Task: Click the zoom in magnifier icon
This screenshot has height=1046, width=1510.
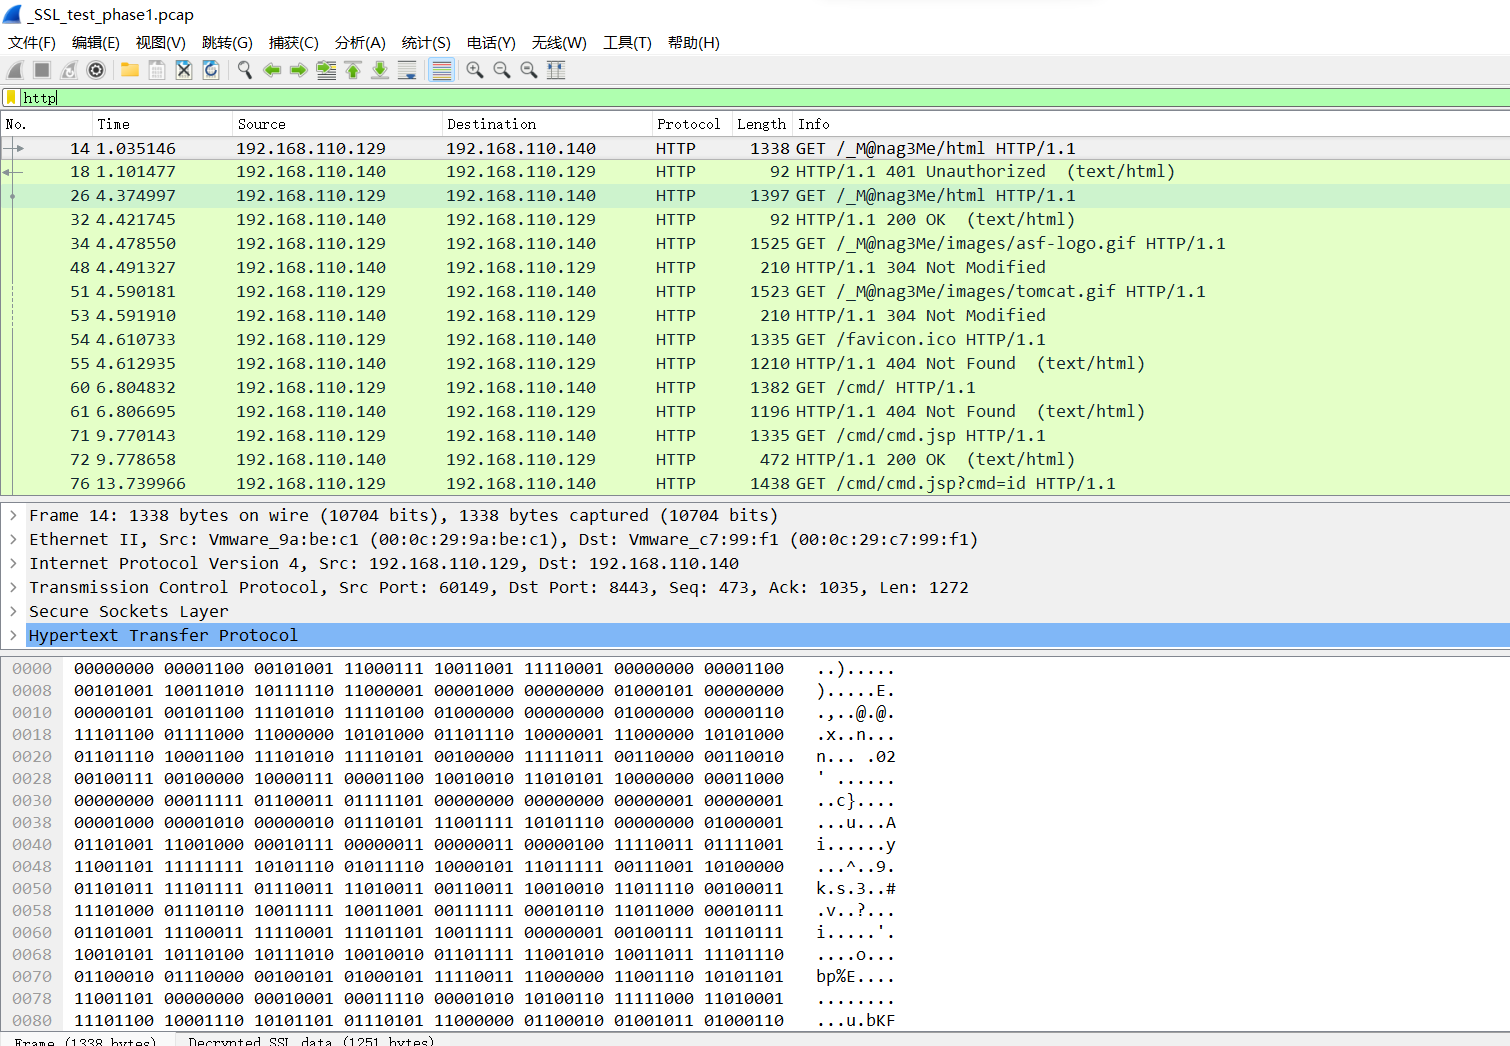Action: 475,70
